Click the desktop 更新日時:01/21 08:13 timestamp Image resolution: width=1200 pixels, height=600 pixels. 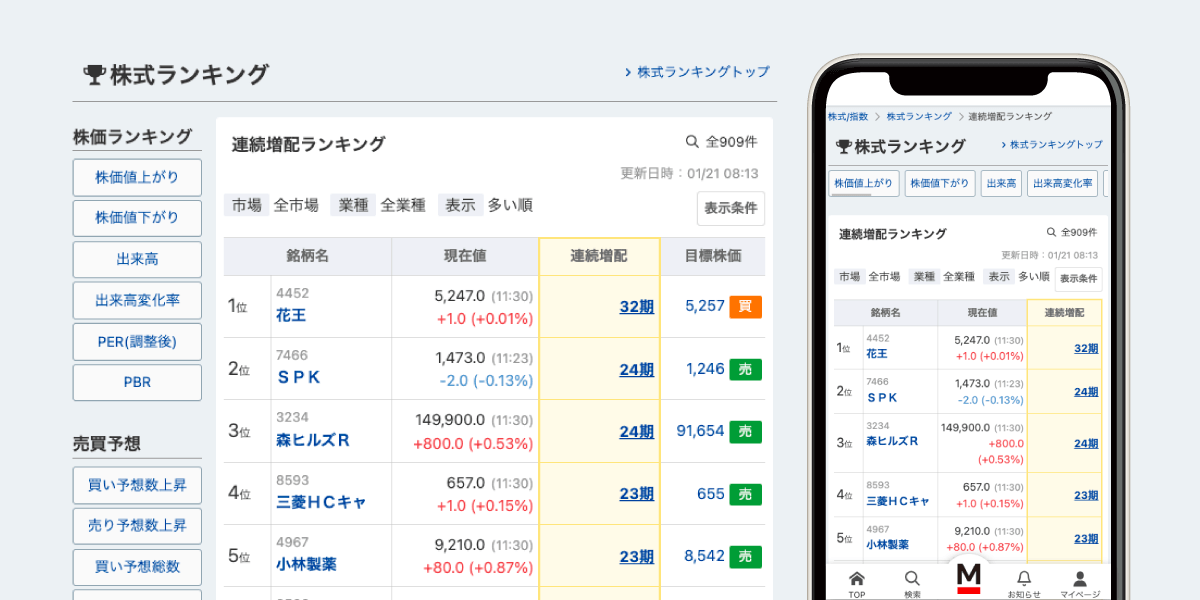coord(689,173)
